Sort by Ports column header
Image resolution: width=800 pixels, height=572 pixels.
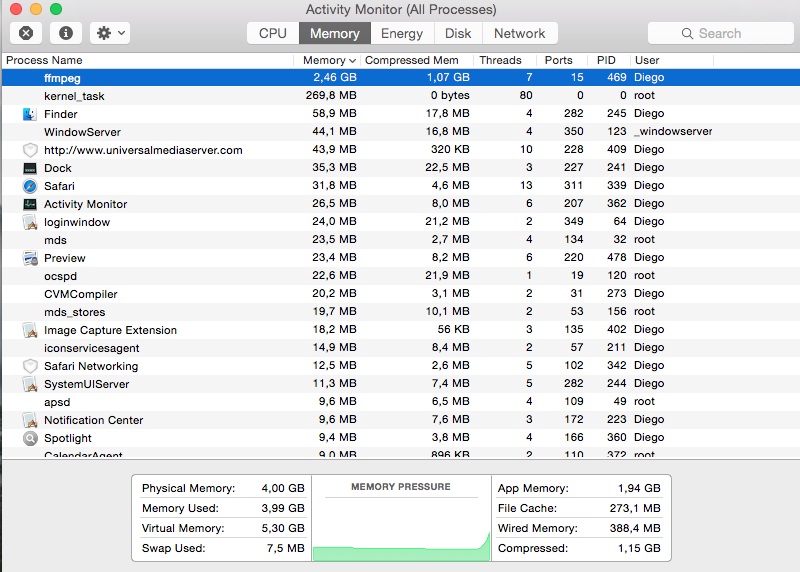pyautogui.click(x=561, y=60)
